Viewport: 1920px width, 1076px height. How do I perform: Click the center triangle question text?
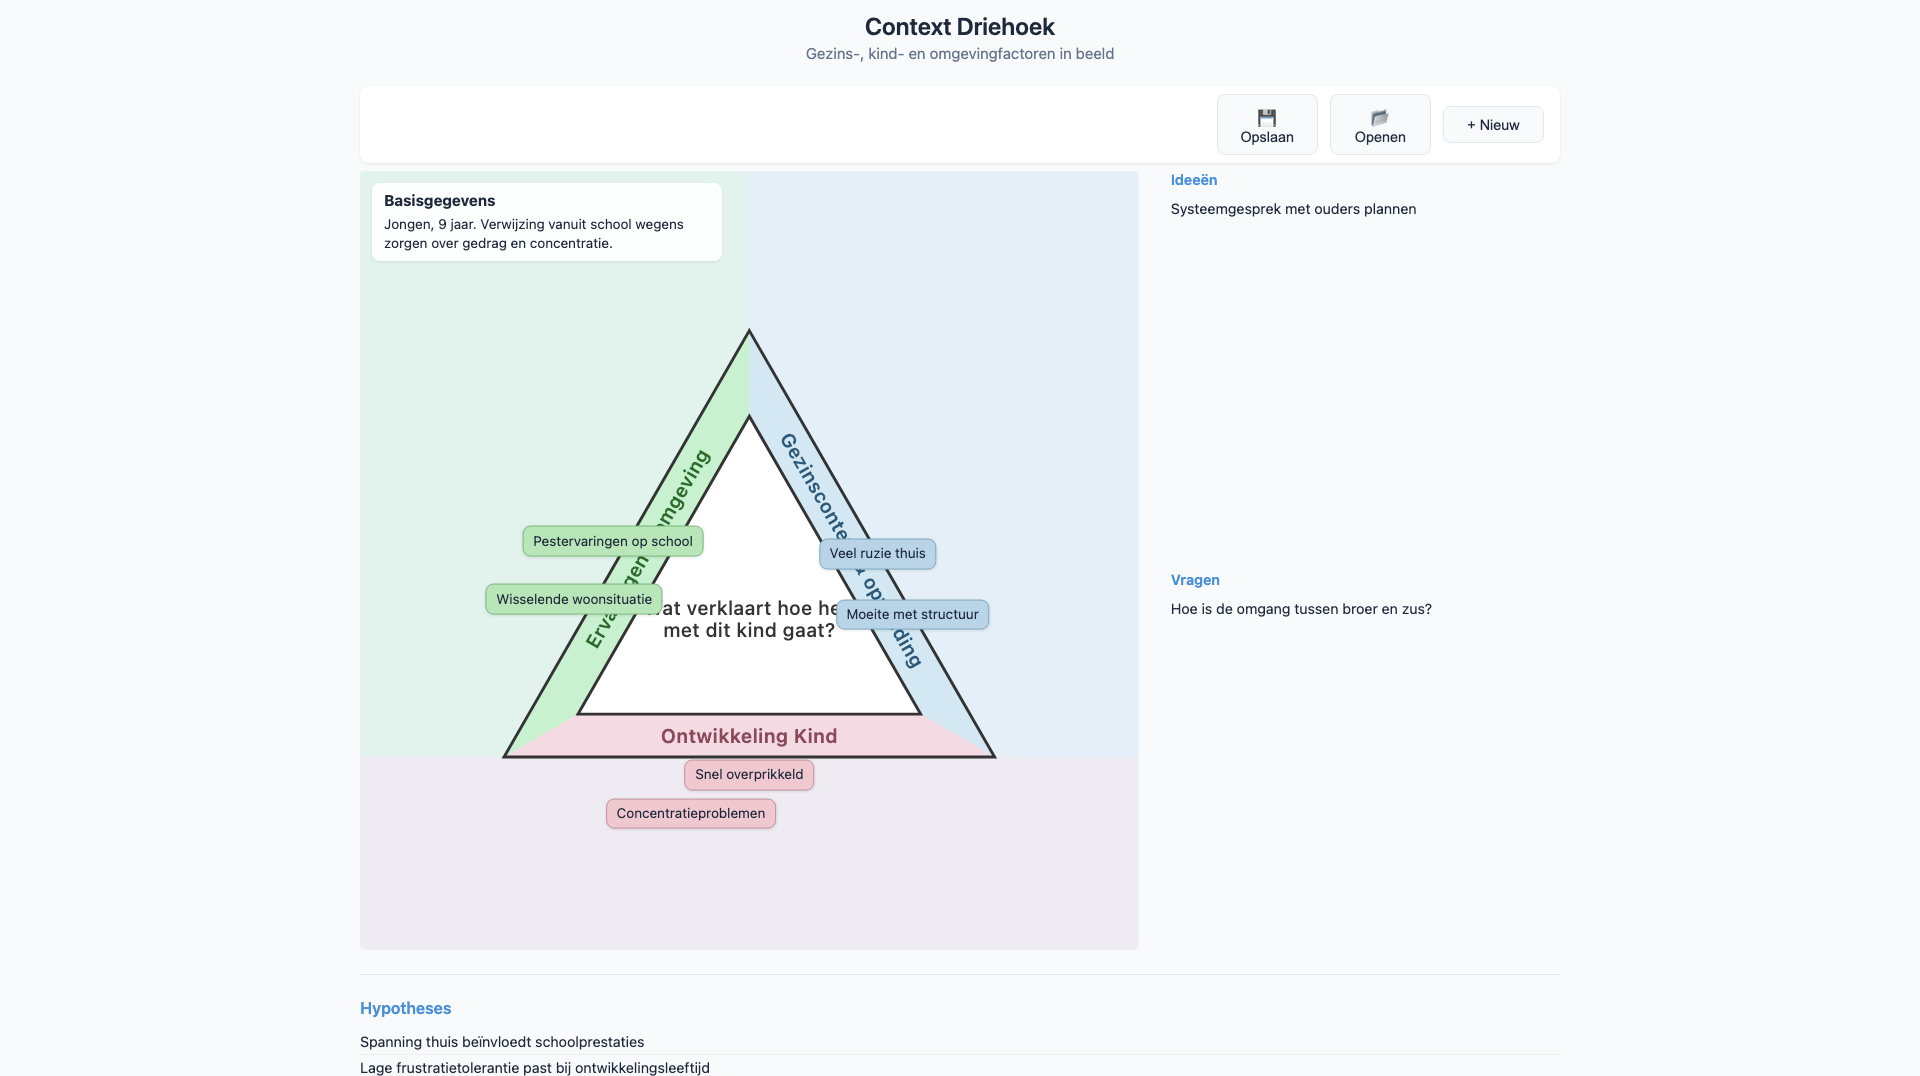(x=749, y=619)
